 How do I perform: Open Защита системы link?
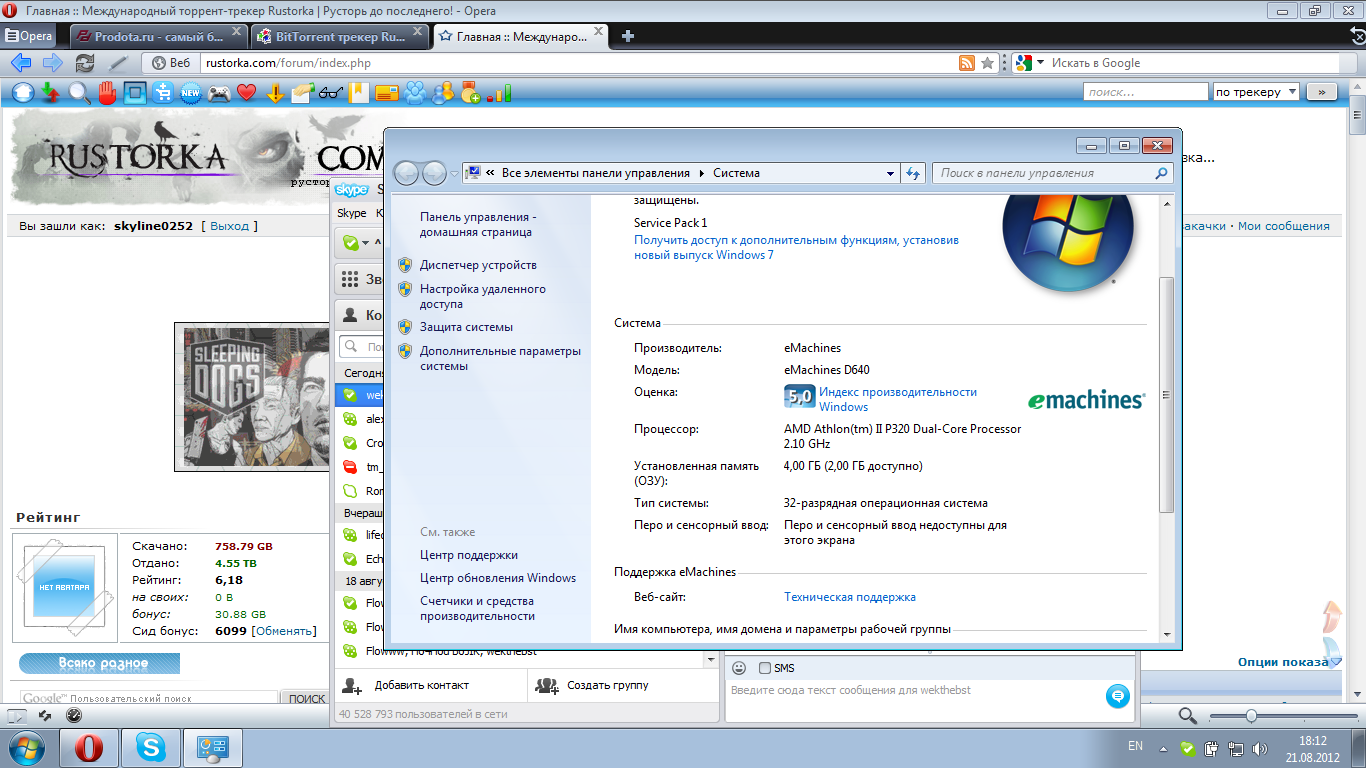click(466, 327)
